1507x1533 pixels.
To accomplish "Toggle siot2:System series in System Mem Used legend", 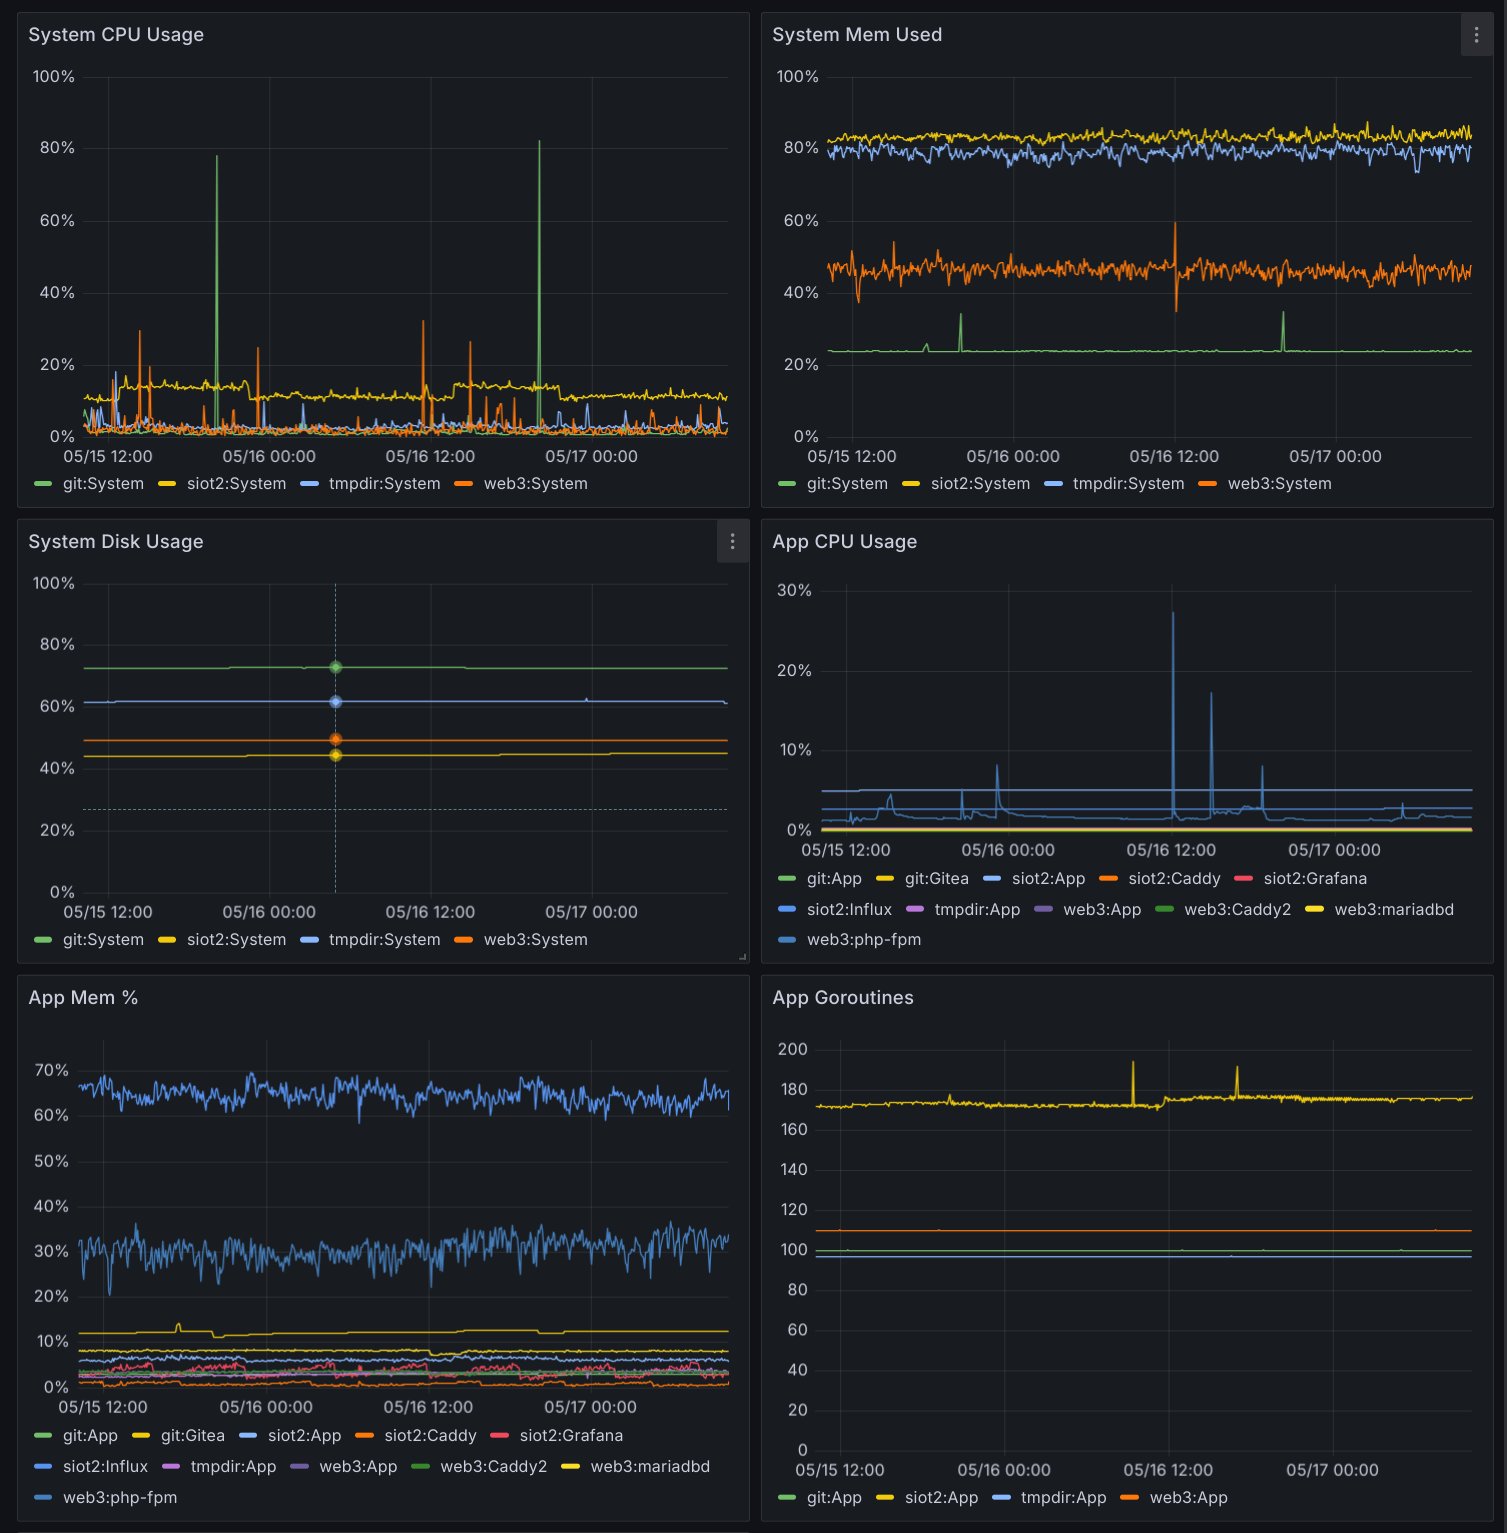I will click(980, 484).
